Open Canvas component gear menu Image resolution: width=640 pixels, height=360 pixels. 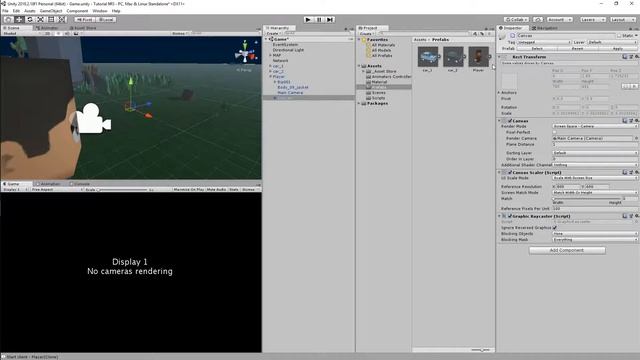coord(636,121)
